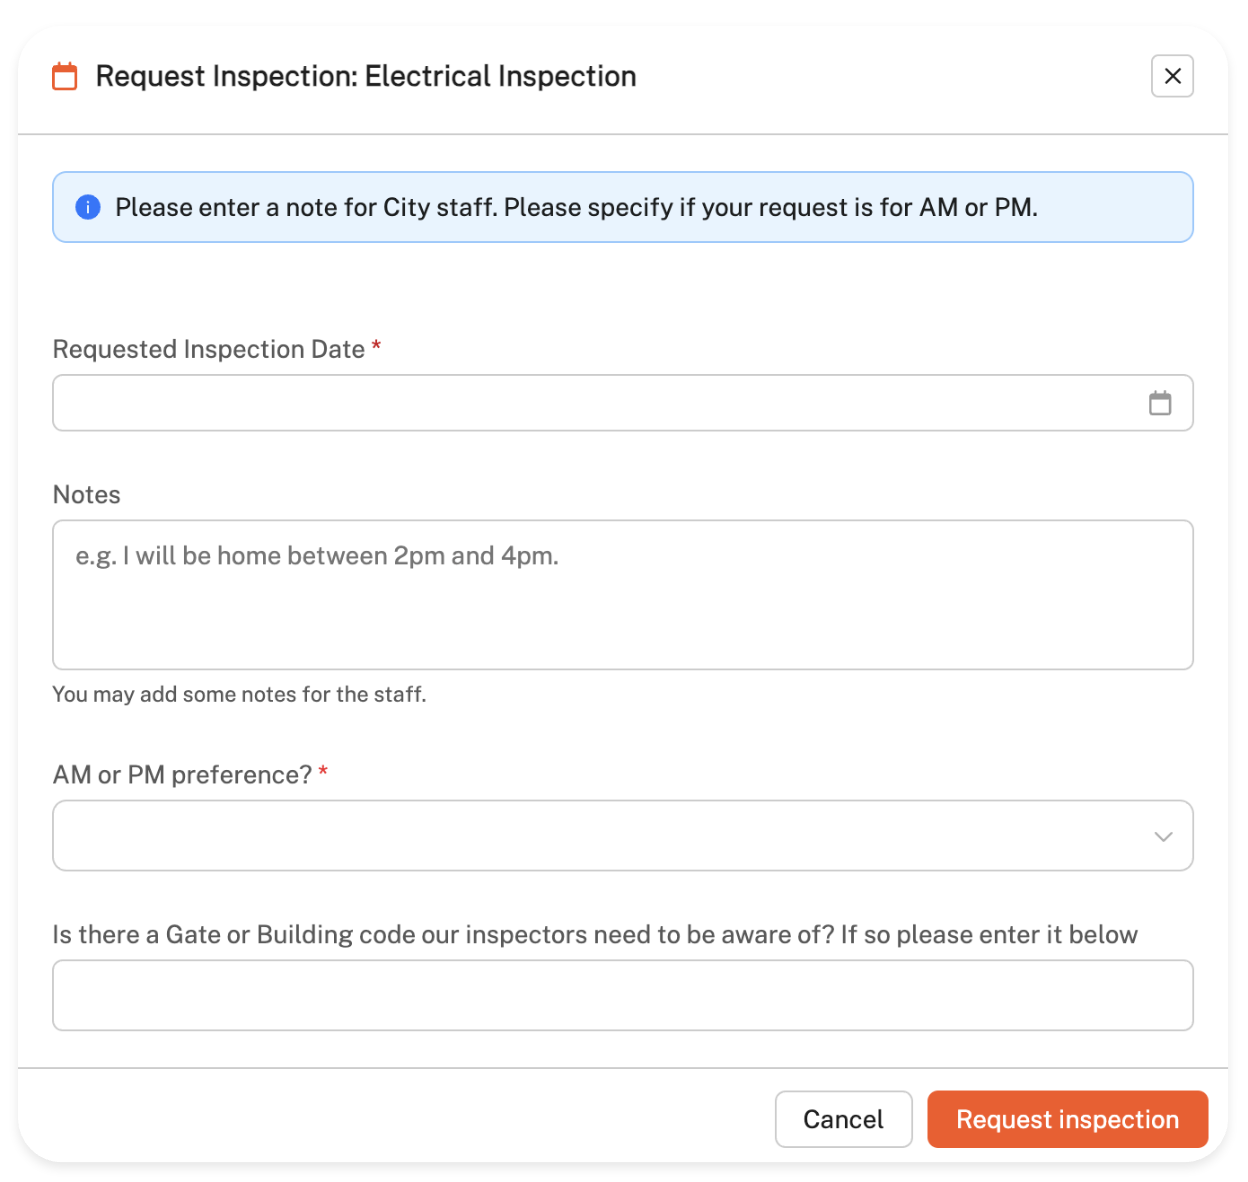Screen dimensions: 1248x1182
Task: Close the Request Inspection dialog
Action: 1172,76
